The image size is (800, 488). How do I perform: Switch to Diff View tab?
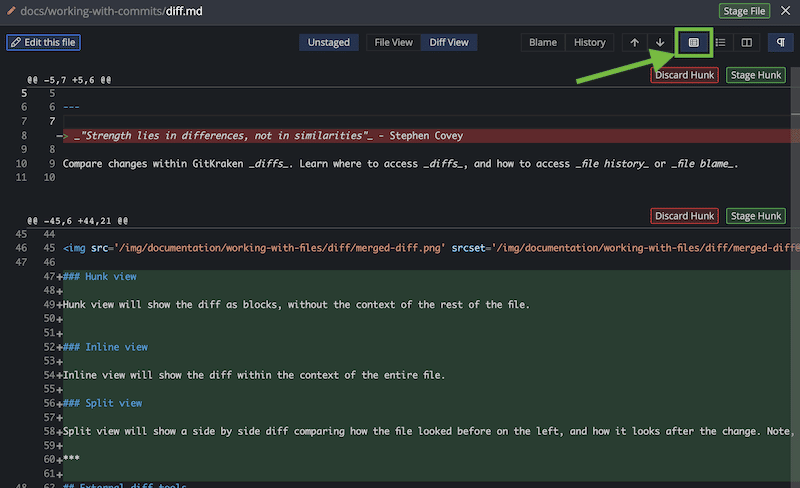tap(449, 42)
